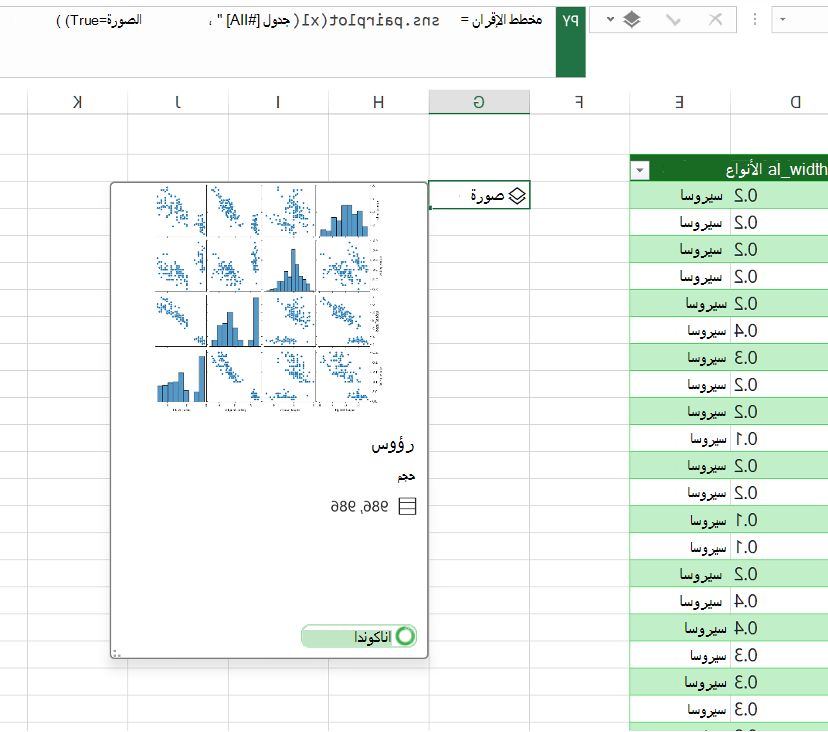Open the filter dropdown on the الأنواع header

[640, 170]
